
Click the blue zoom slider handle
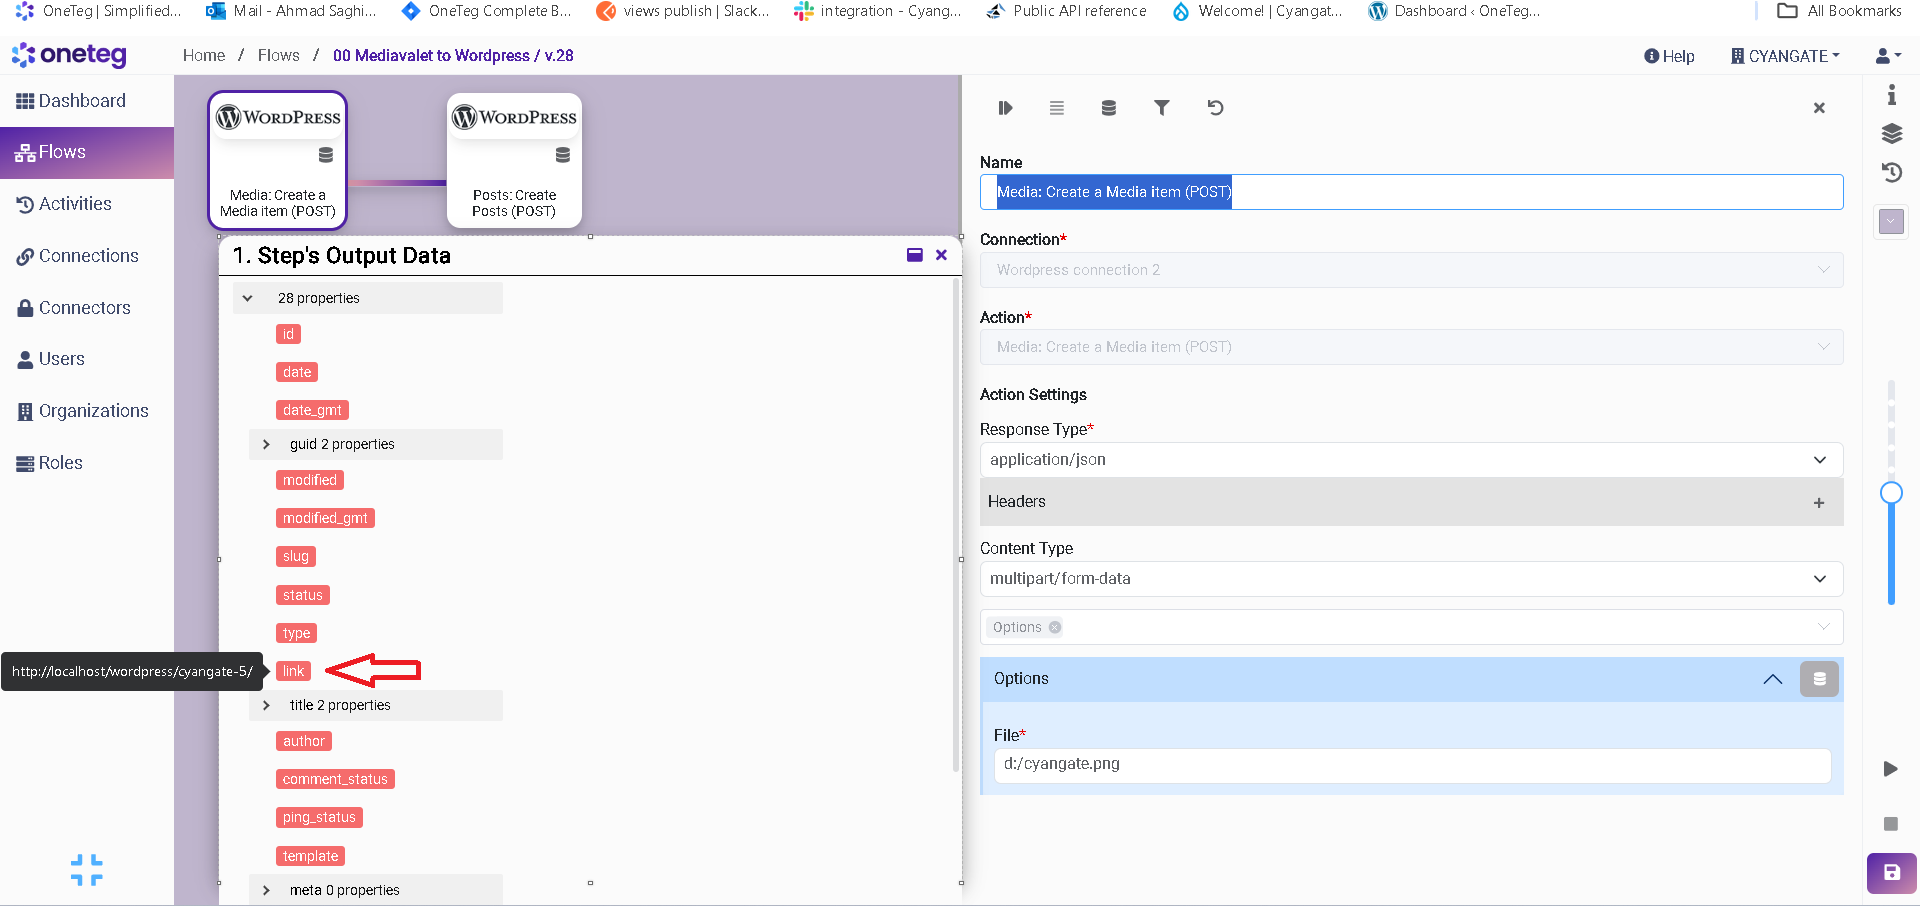[1890, 493]
